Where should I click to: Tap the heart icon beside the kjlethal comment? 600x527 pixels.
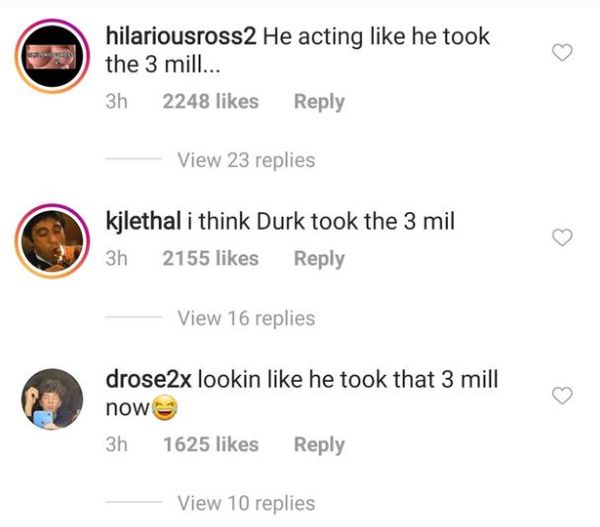pos(562,237)
